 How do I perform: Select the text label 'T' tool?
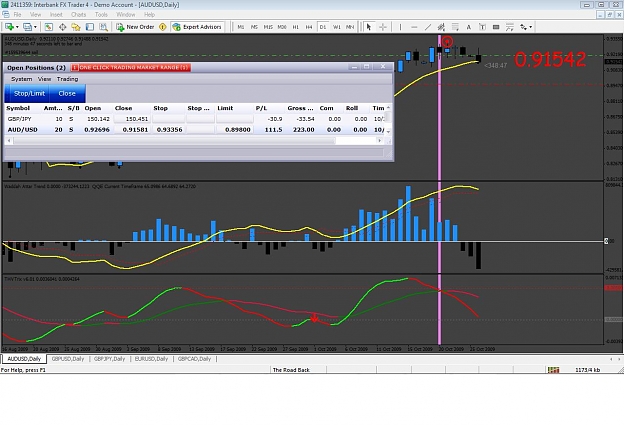point(482,27)
